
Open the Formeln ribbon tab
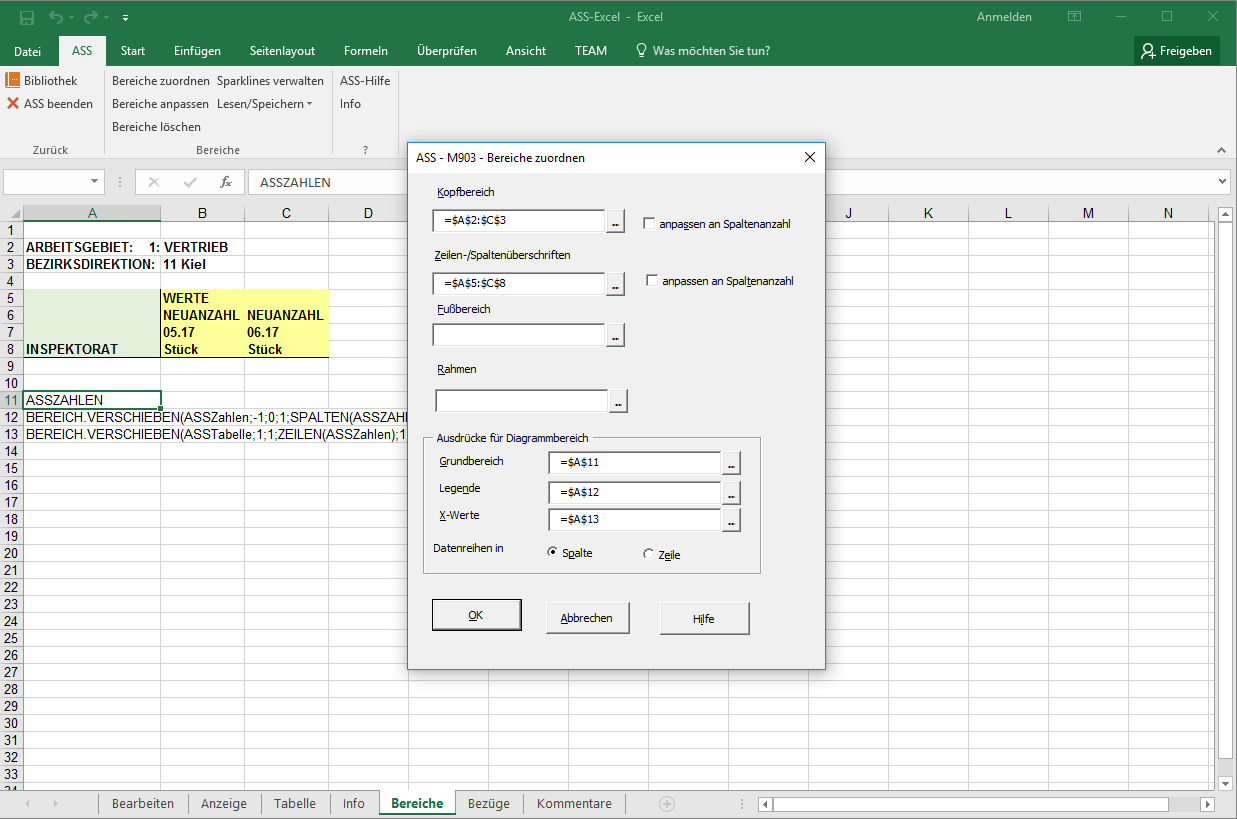pyautogui.click(x=365, y=51)
